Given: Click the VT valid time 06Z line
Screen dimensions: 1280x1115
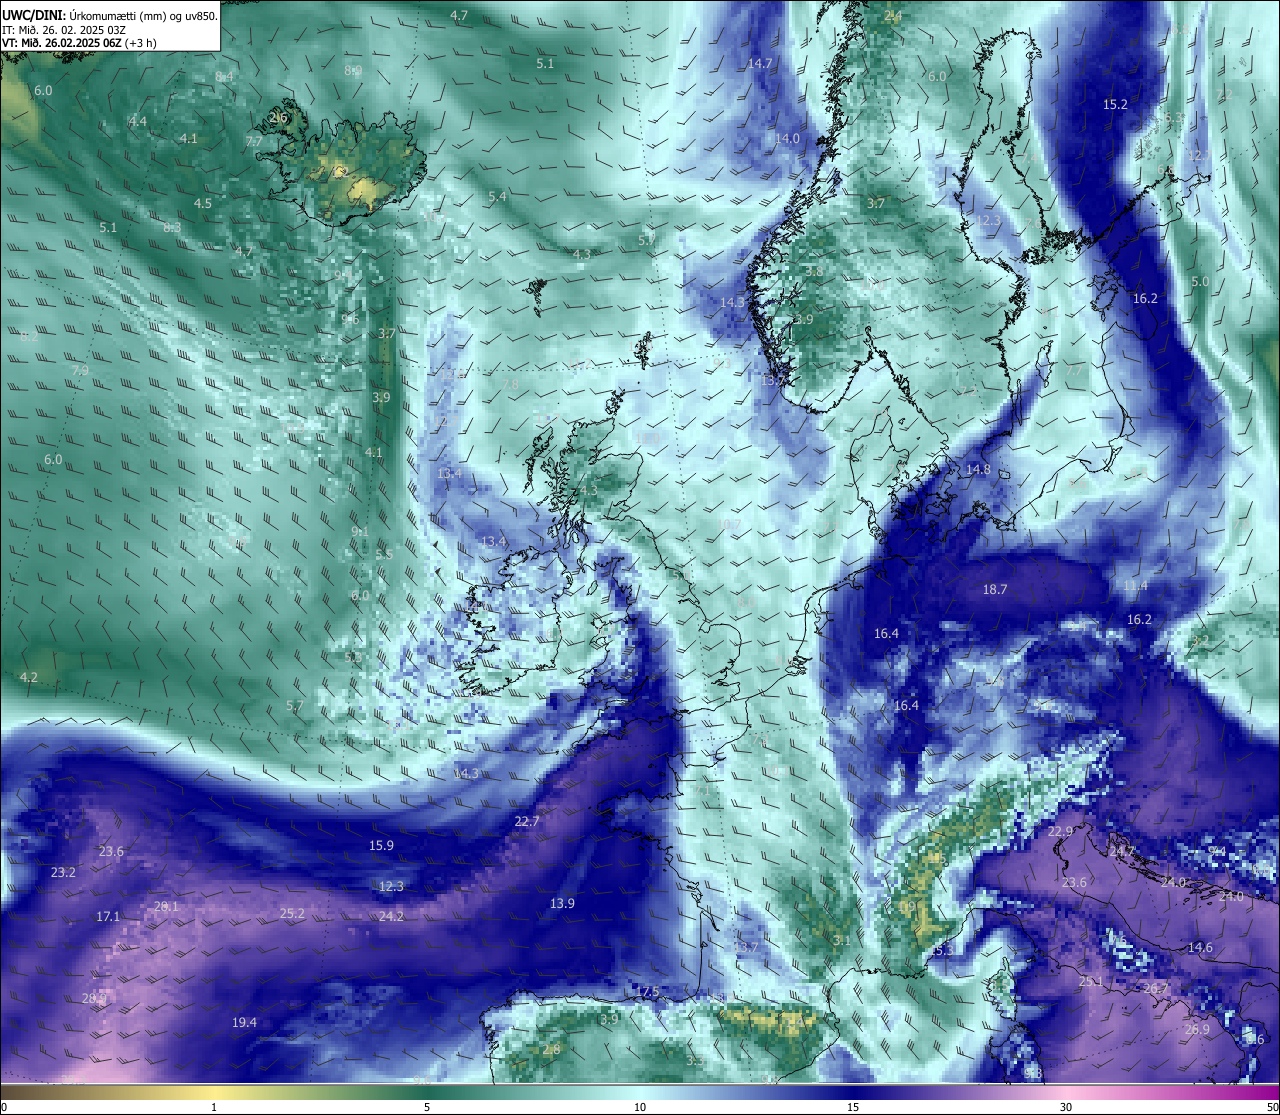Looking at the screenshot, I should pos(79,43).
